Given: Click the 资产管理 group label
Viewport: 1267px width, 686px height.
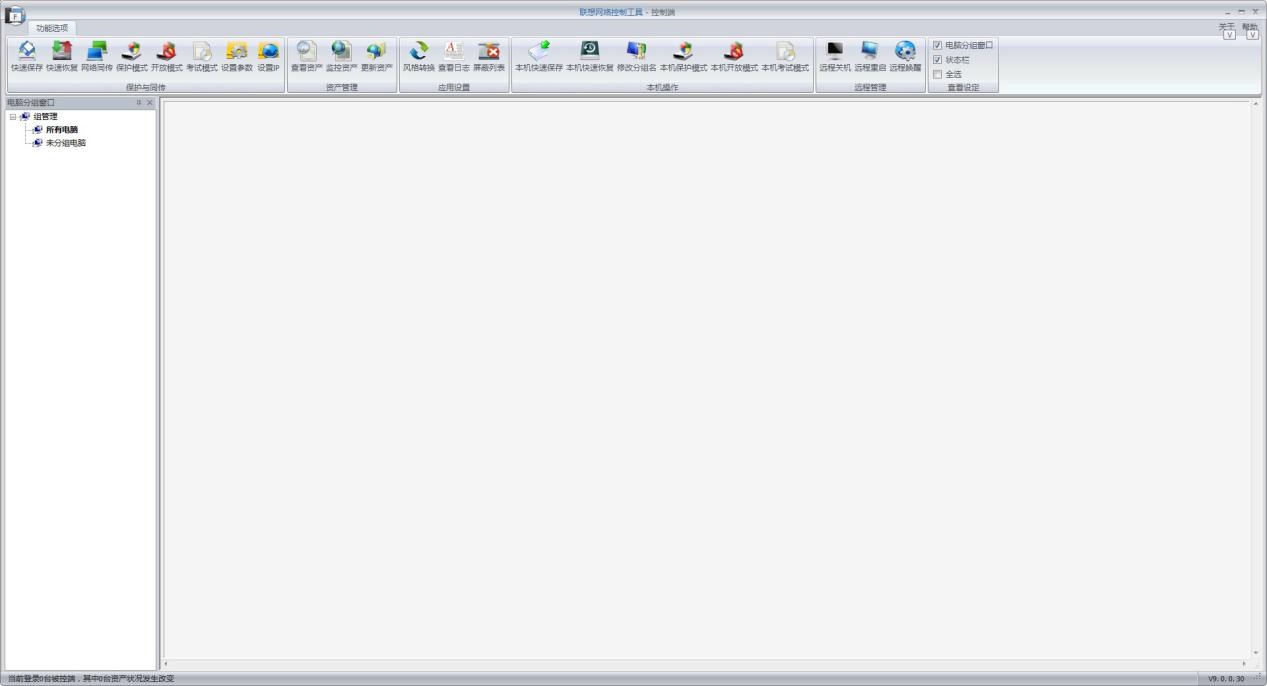Looking at the screenshot, I should tap(341, 88).
